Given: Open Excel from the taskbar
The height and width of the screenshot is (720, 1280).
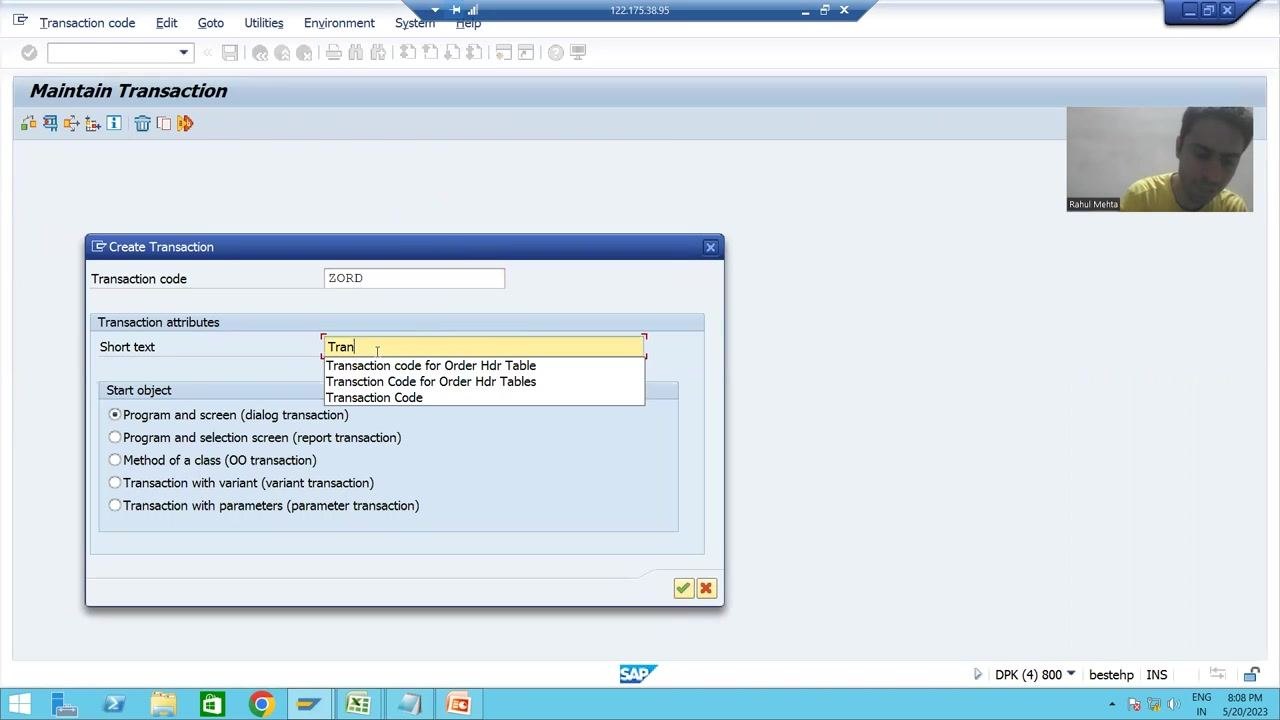Looking at the screenshot, I should [358, 704].
